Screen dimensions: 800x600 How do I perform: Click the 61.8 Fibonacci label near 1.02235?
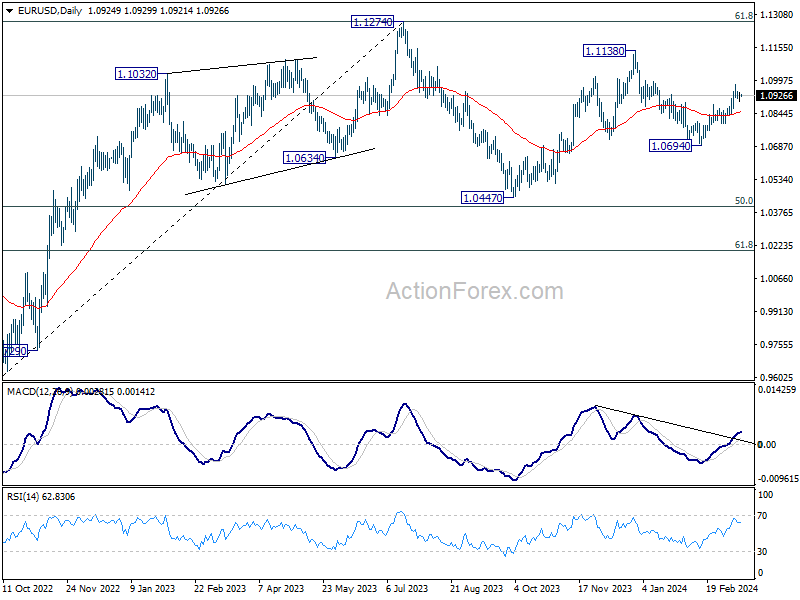point(743,245)
